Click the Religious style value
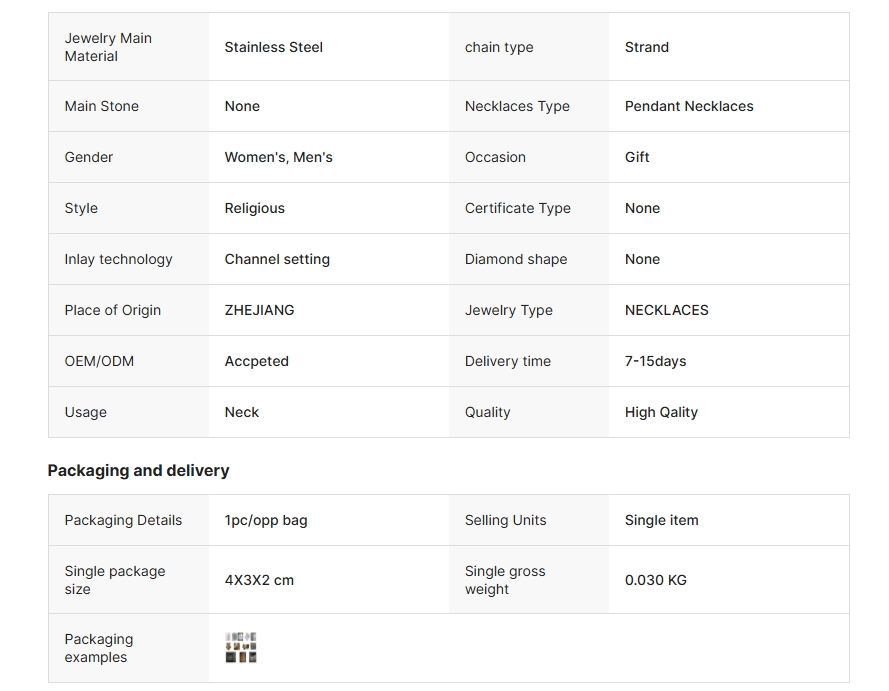The image size is (889, 691). pyautogui.click(x=255, y=208)
